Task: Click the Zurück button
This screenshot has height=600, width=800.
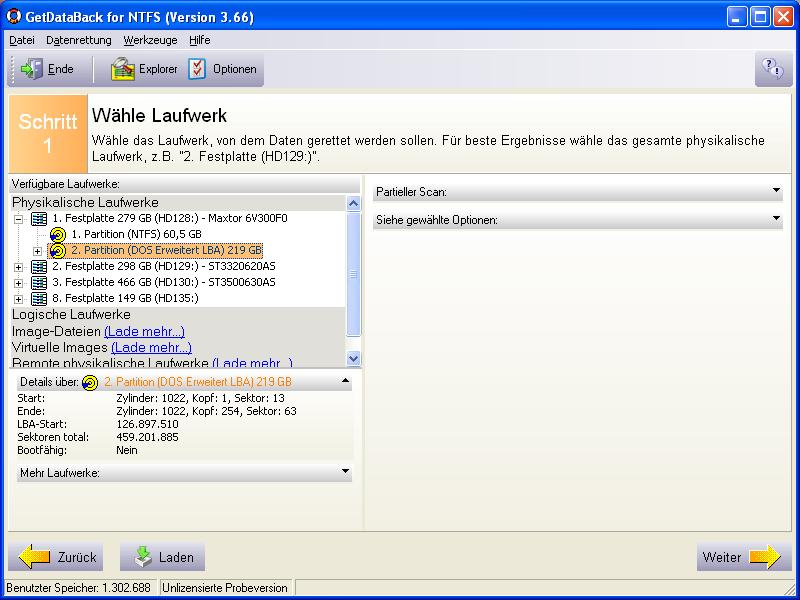Action: coord(56,557)
